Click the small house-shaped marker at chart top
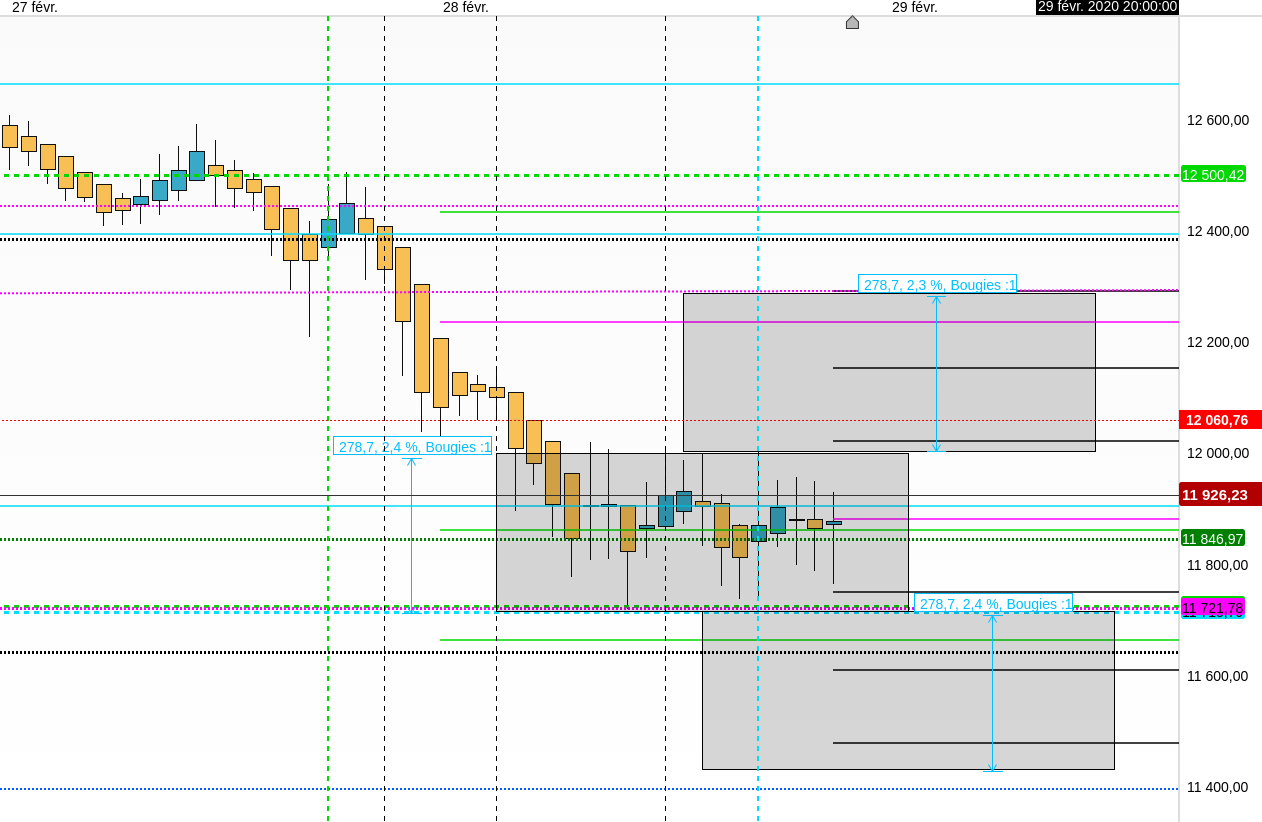 click(x=852, y=22)
